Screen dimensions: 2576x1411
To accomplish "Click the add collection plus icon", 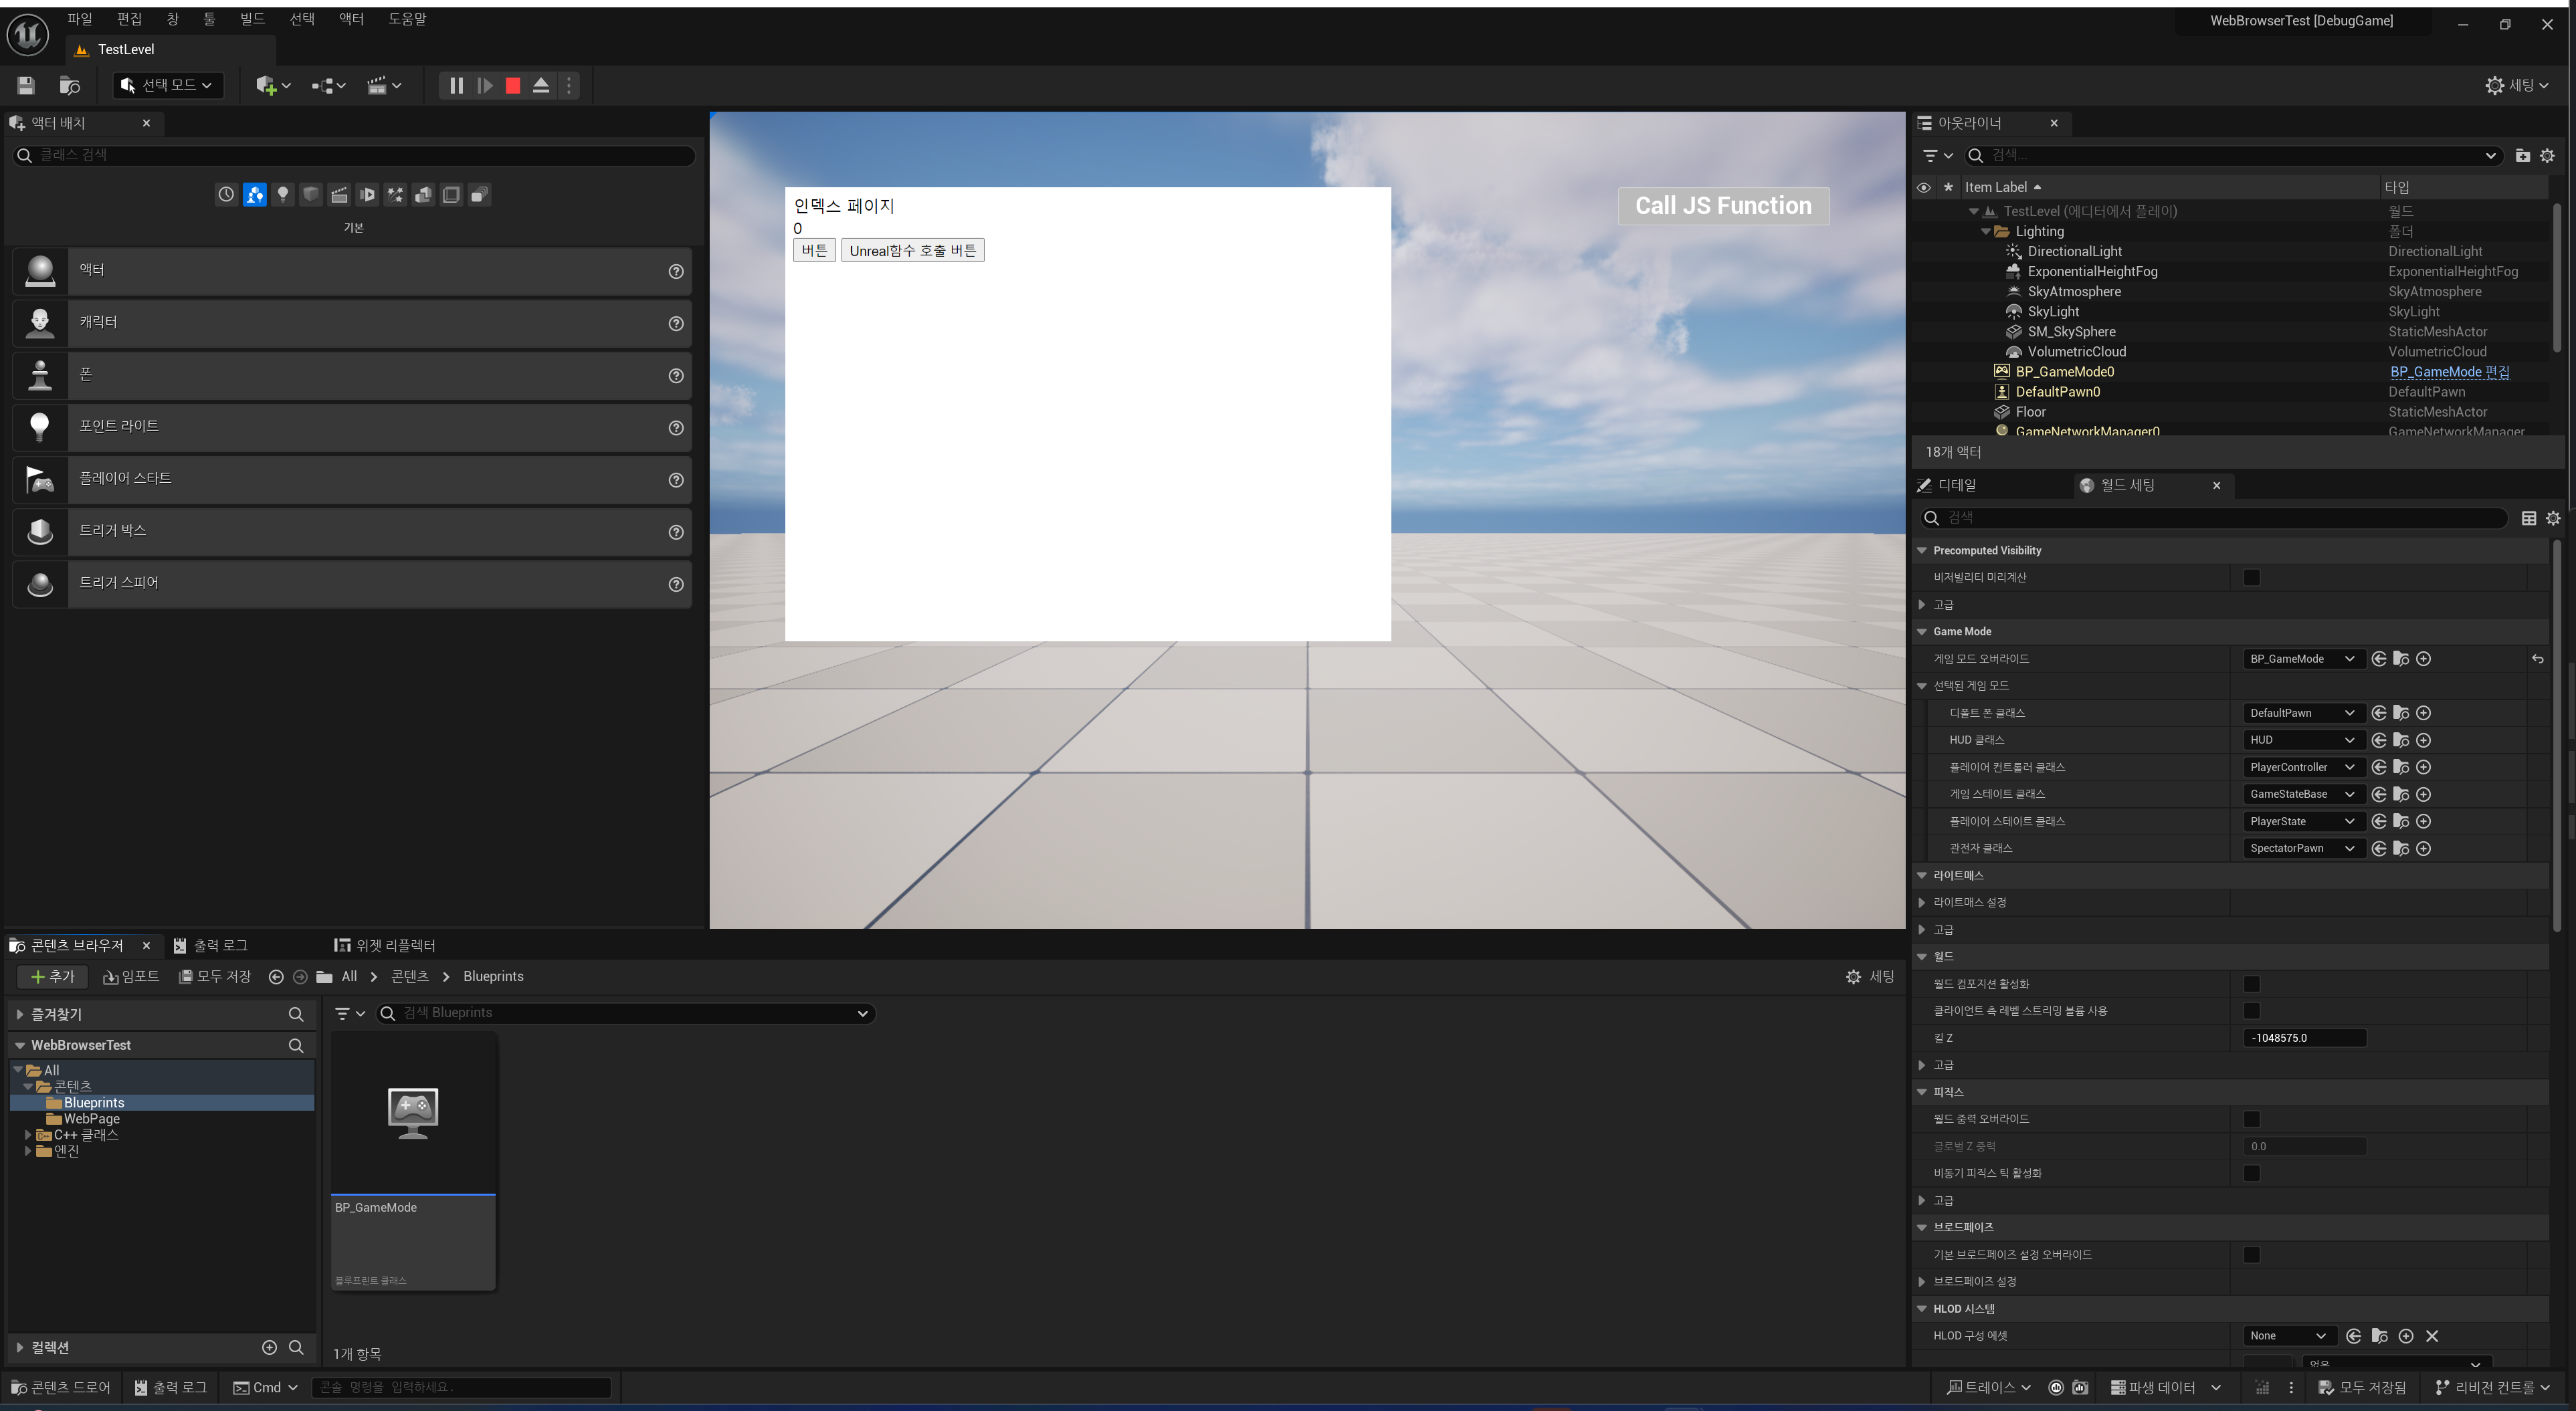I will (x=269, y=1348).
